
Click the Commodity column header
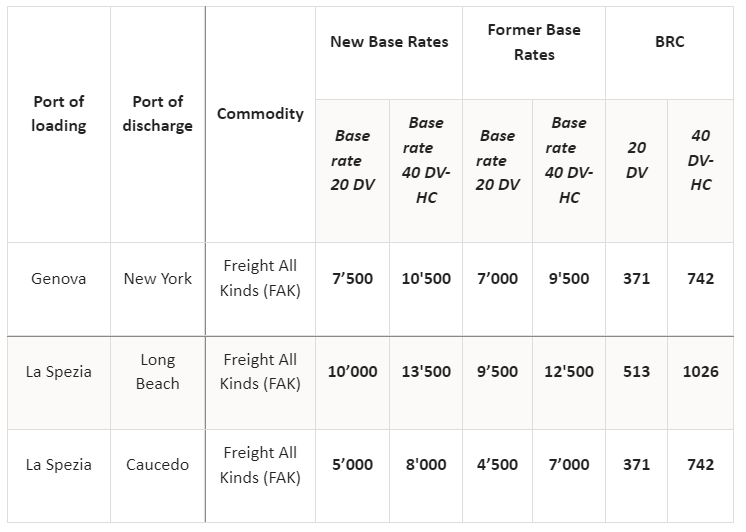pos(260,114)
